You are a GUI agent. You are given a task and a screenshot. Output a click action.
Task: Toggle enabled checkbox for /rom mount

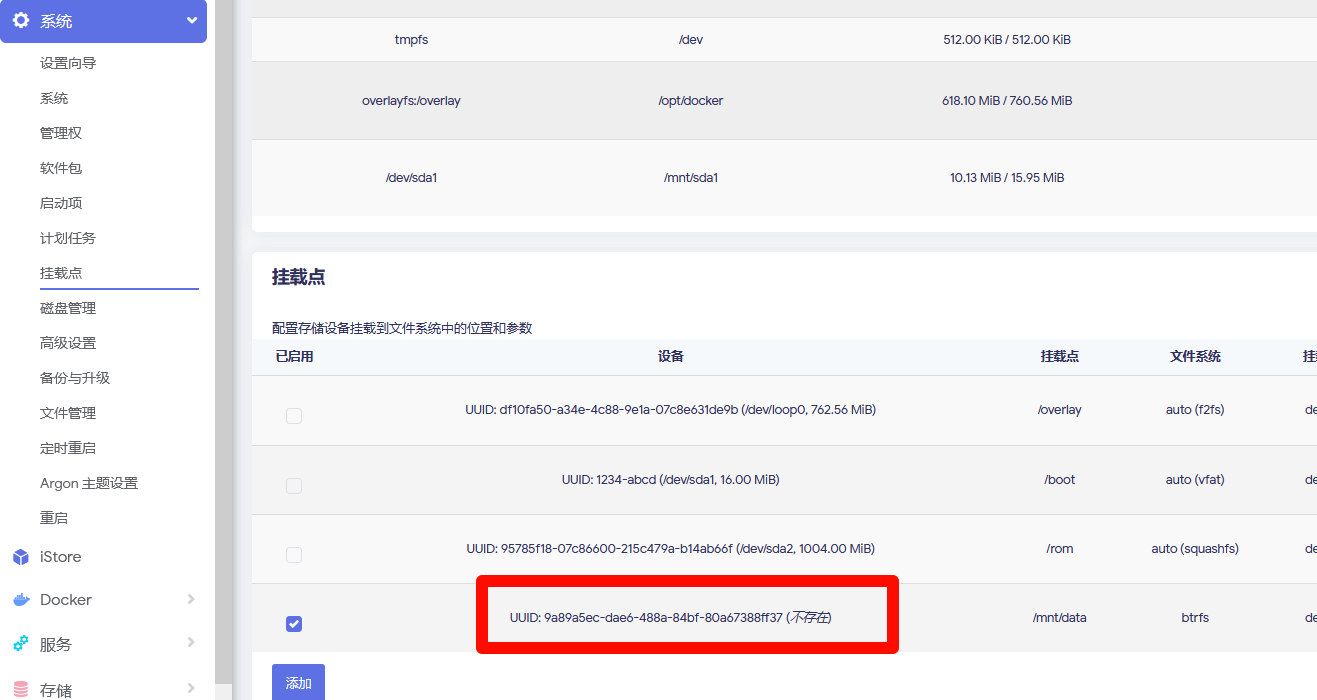pos(294,554)
